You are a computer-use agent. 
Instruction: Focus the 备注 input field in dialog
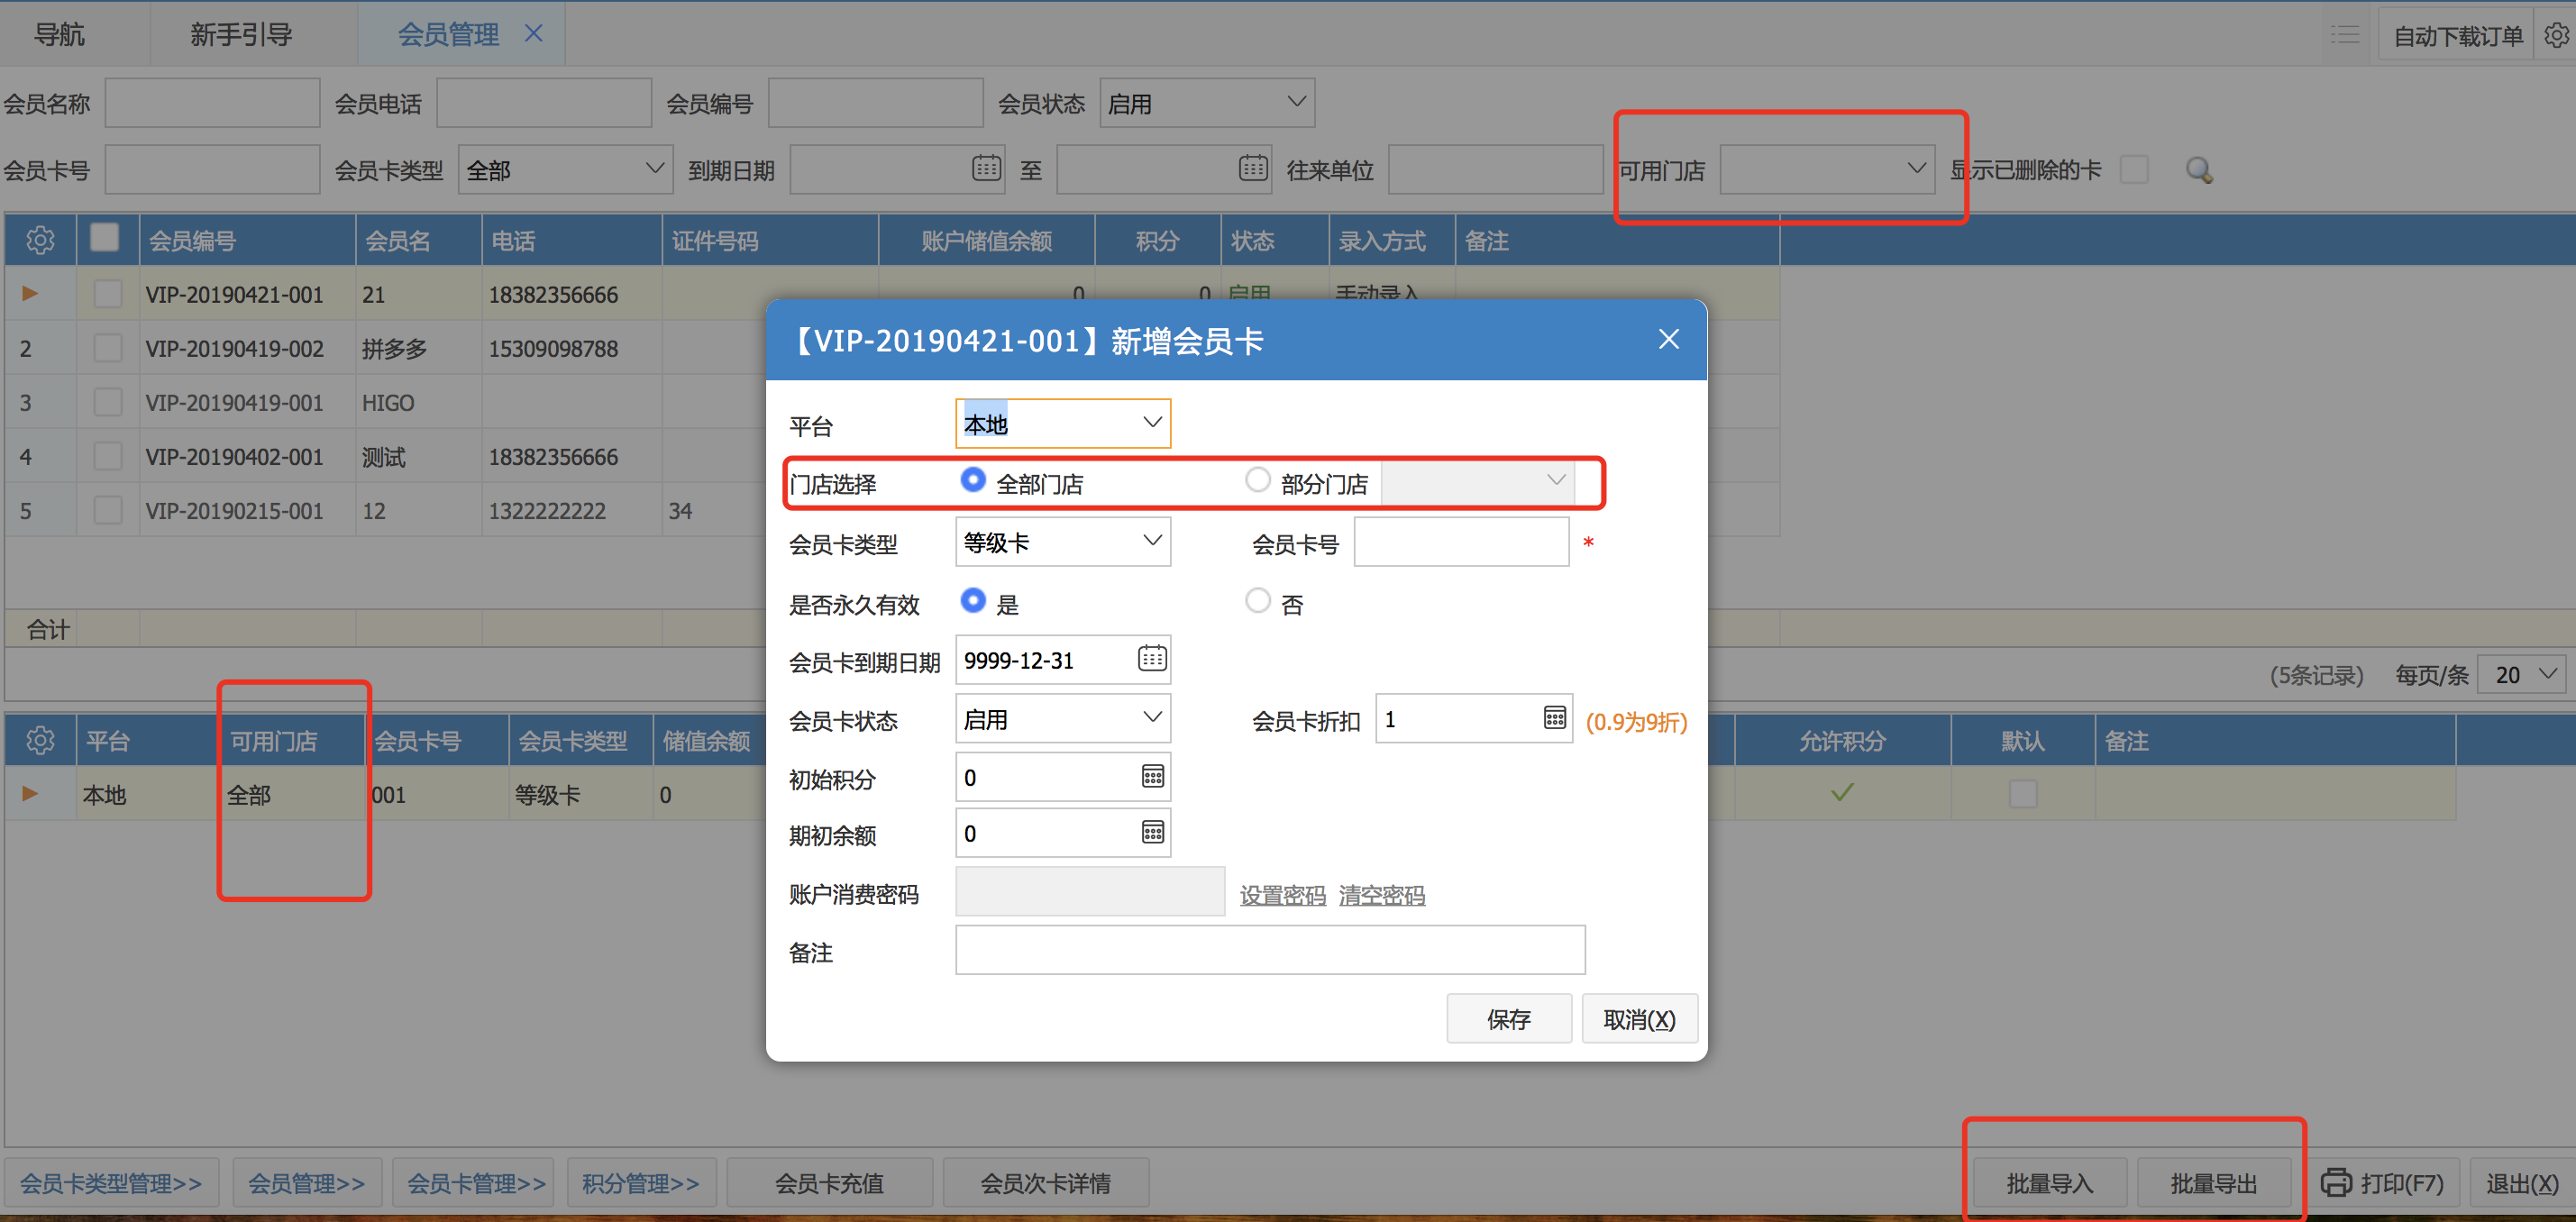[1270, 949]
